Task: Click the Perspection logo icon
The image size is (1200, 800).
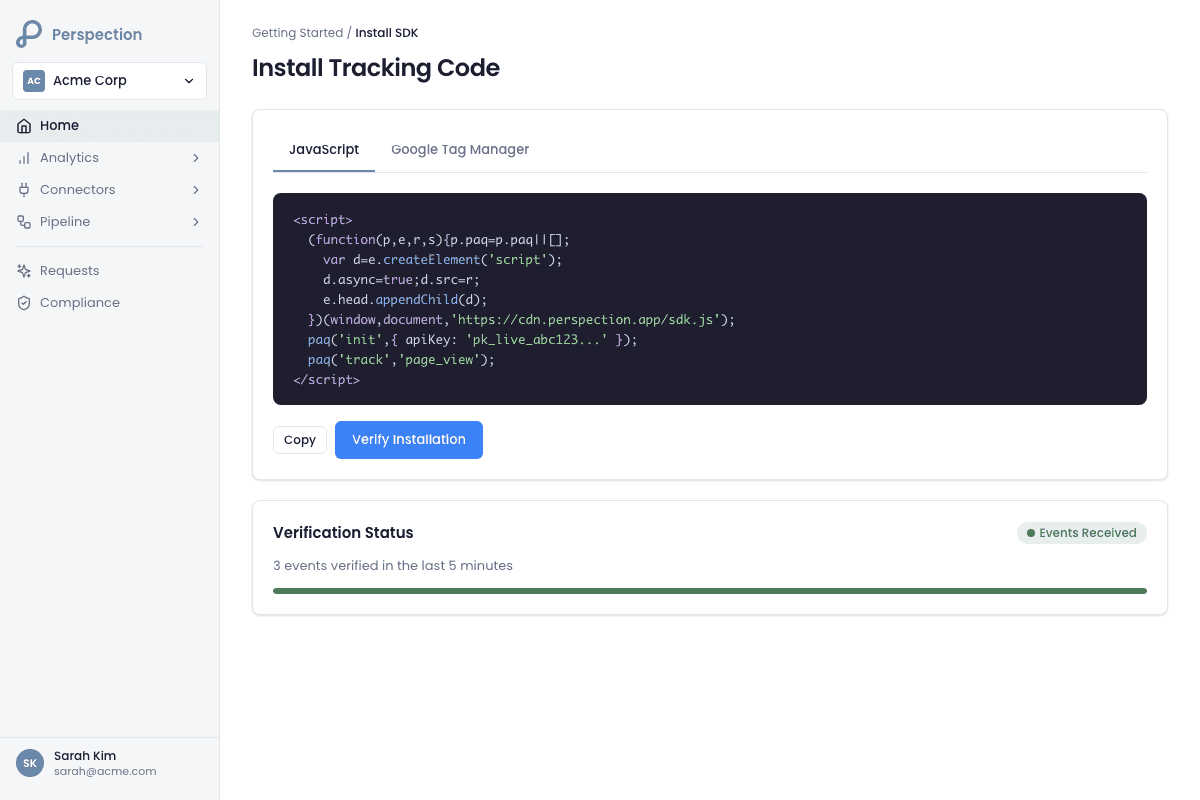Action: pyautogui.click(x=29, y=34)
